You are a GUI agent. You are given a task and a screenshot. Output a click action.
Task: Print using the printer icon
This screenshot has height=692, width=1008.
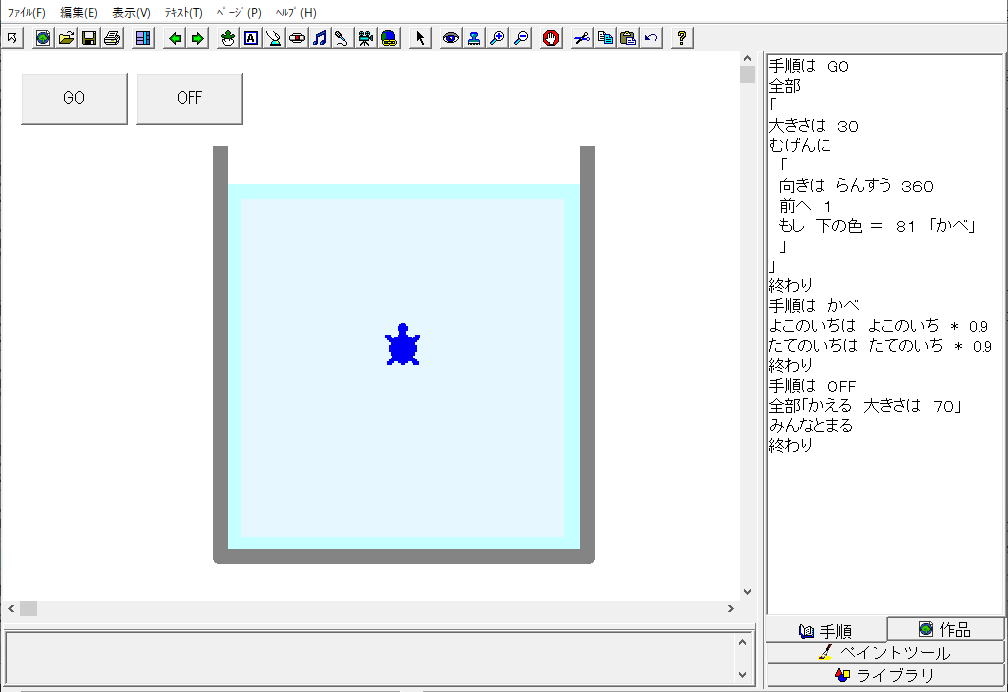[x=112, y=38]
